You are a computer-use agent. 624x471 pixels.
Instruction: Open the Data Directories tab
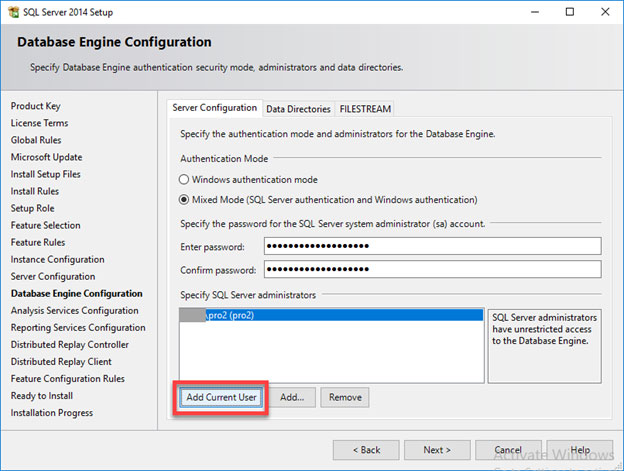[298, 109]
